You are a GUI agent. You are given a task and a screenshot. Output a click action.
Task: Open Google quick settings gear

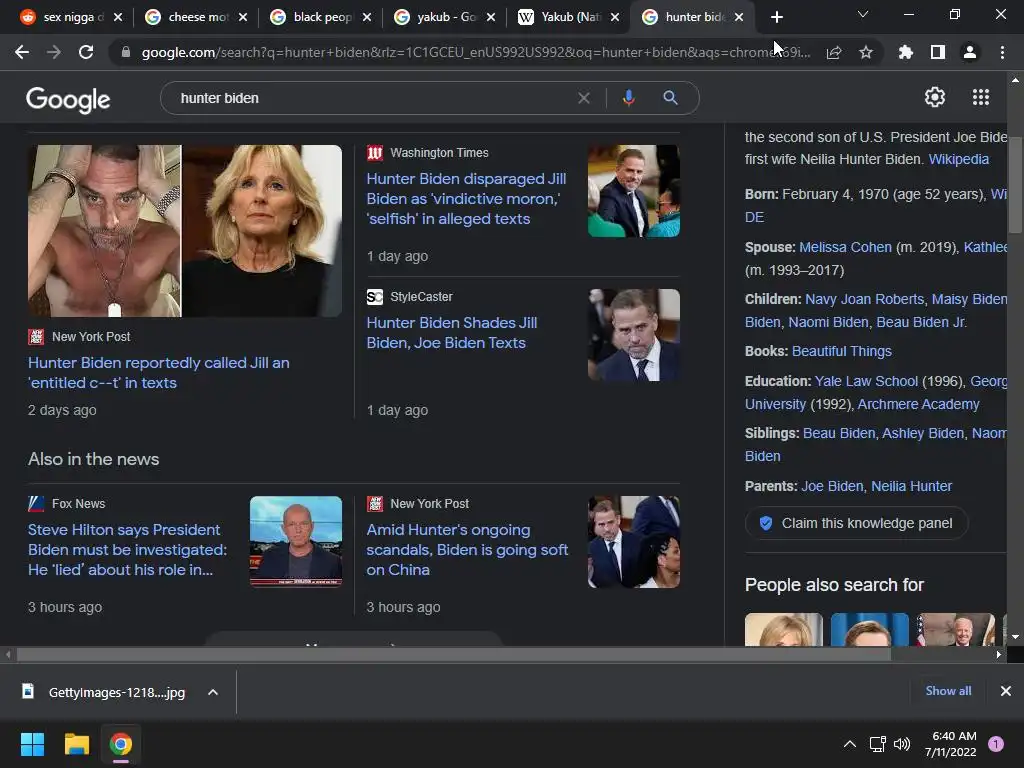click(x=935, y=97)
